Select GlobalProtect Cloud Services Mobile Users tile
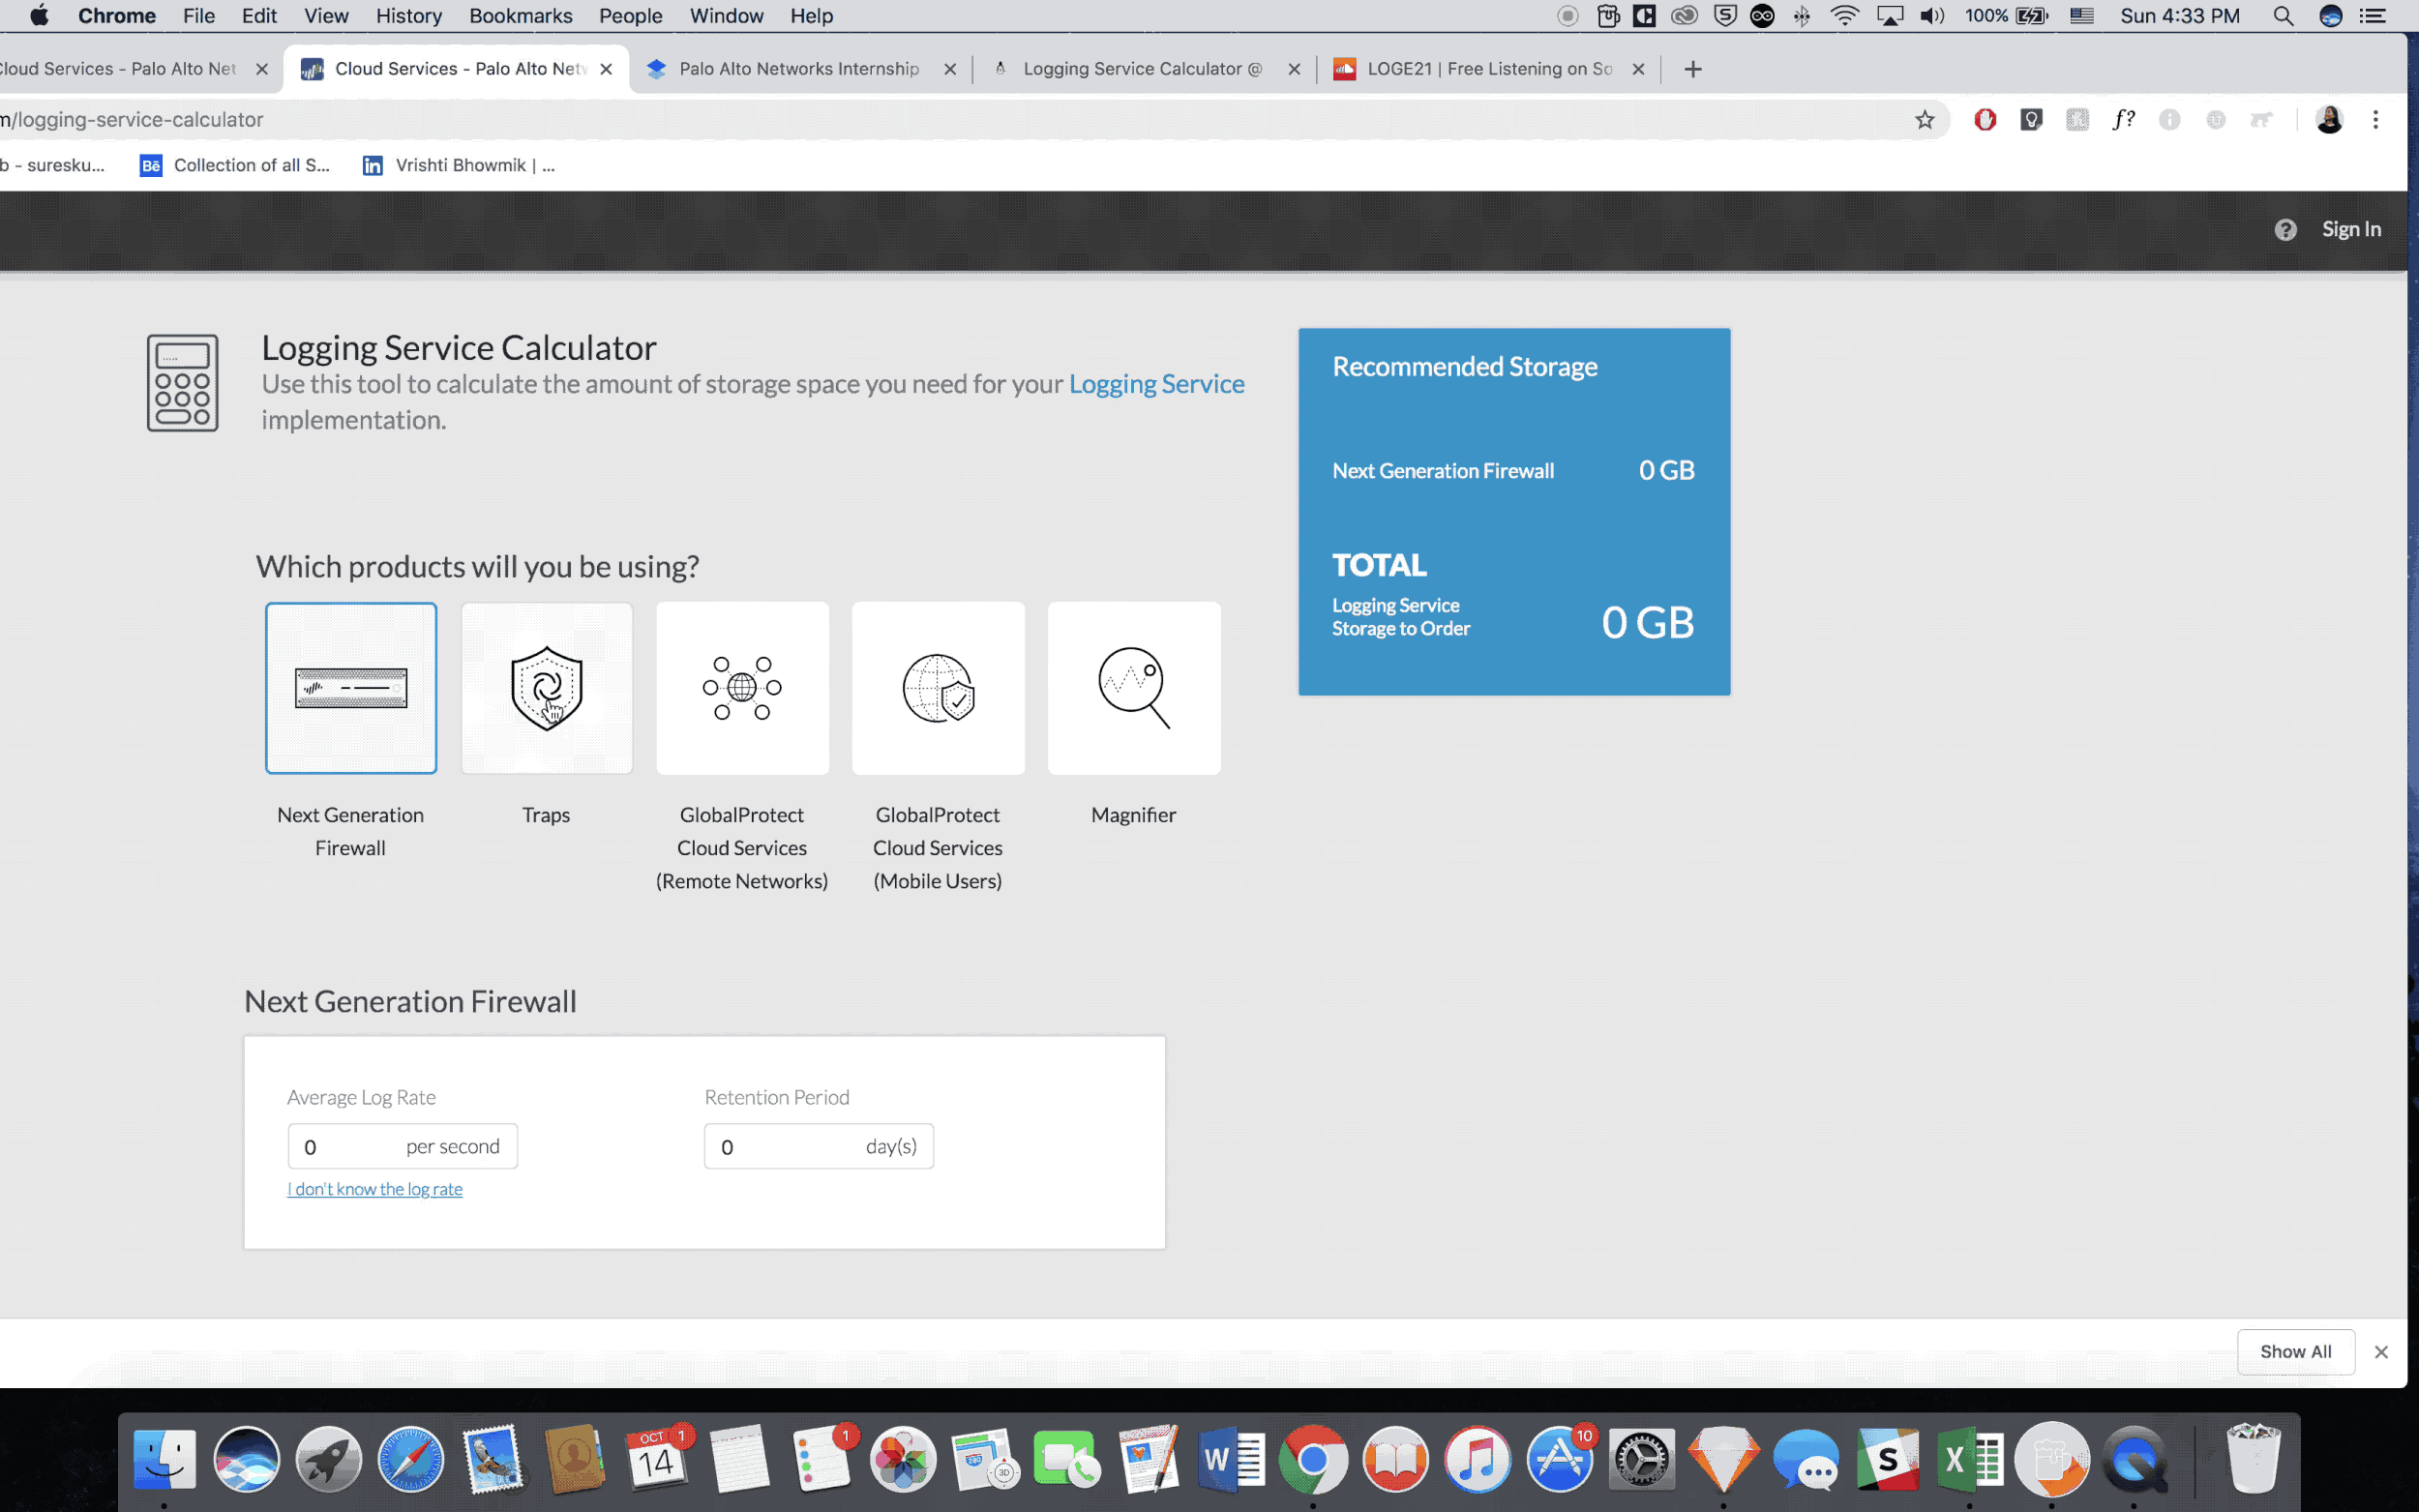This screenshot has width=2419, height=1512. click(x=938, y=688)
